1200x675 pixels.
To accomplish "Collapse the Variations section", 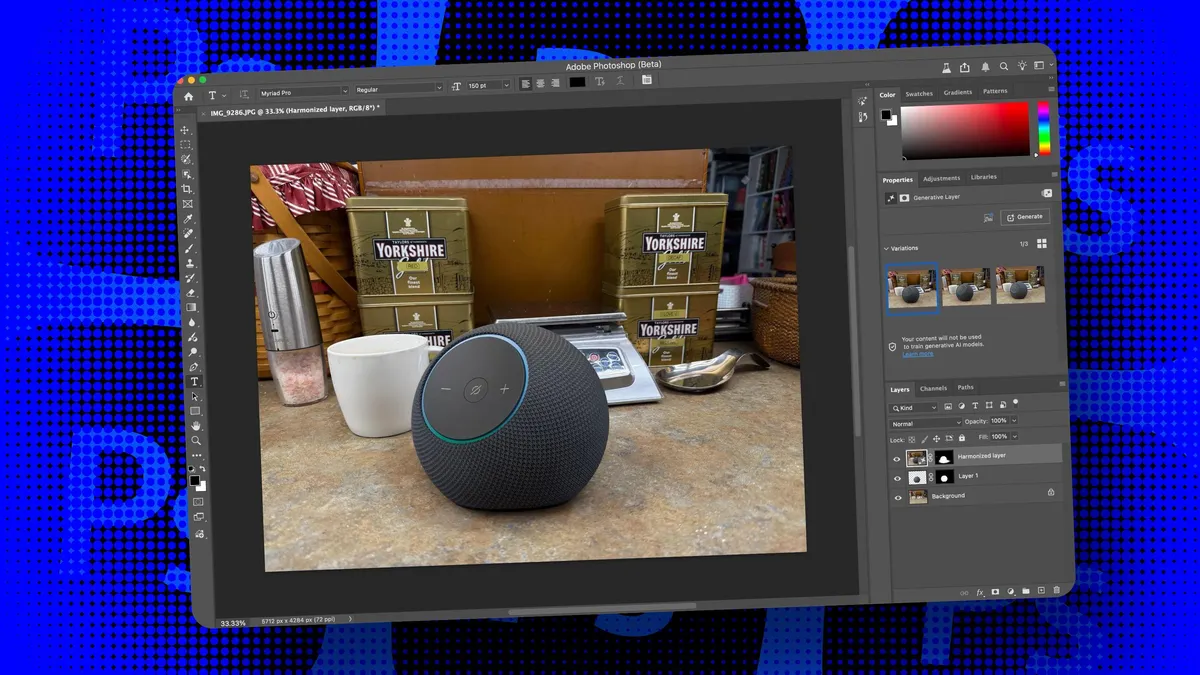I will (886, 248).
